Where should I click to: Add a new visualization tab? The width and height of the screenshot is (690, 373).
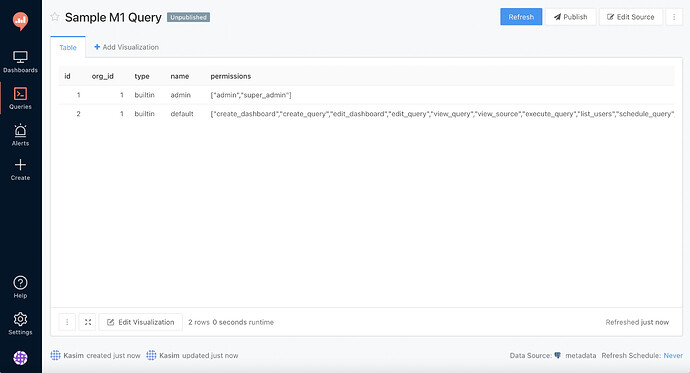coord(126,47)
